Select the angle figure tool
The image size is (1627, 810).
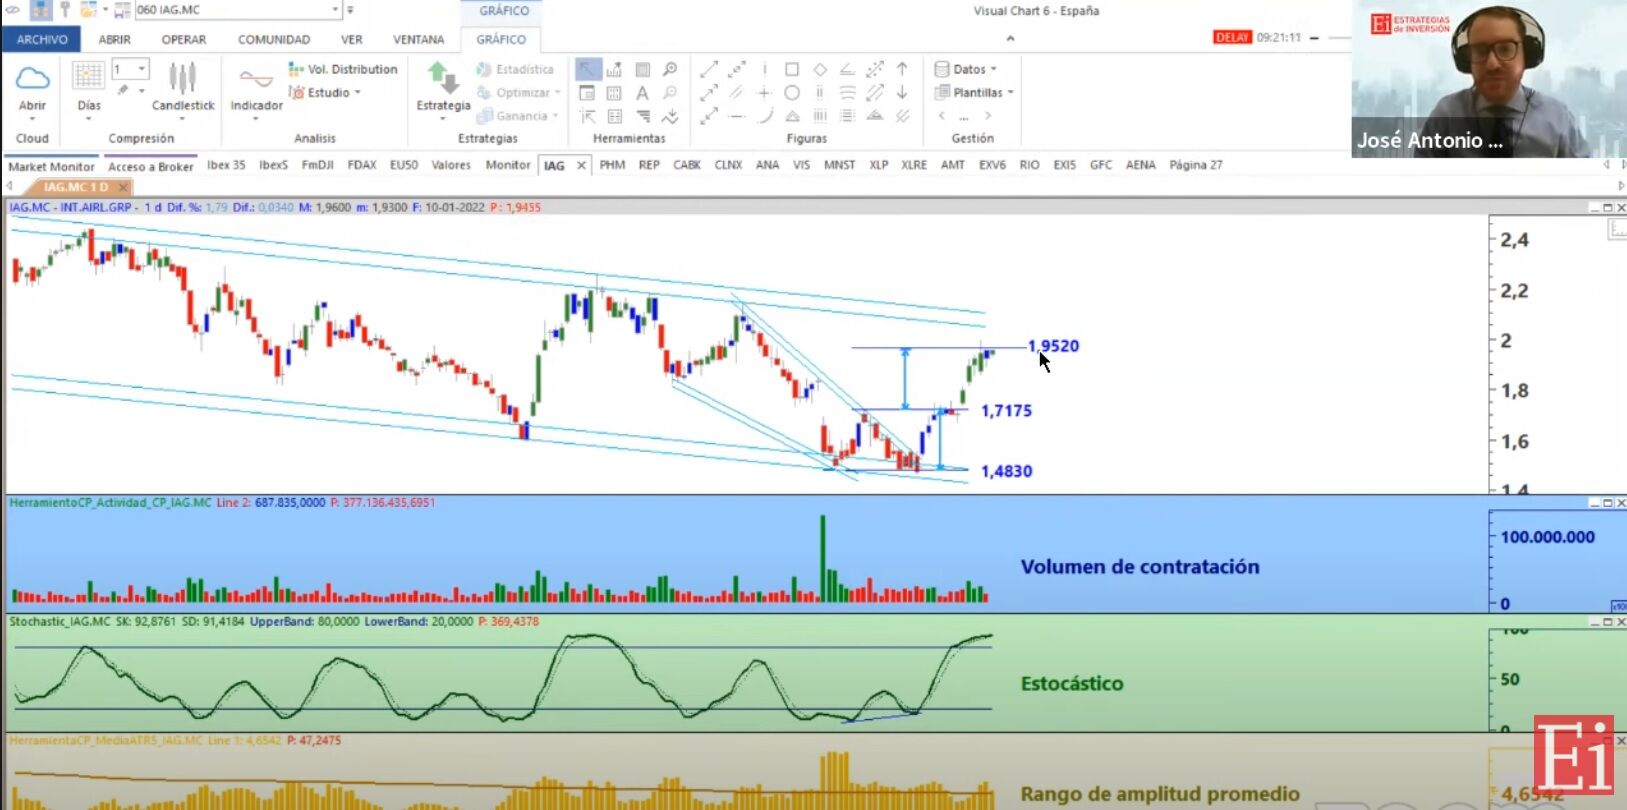(x=847, y=69)
